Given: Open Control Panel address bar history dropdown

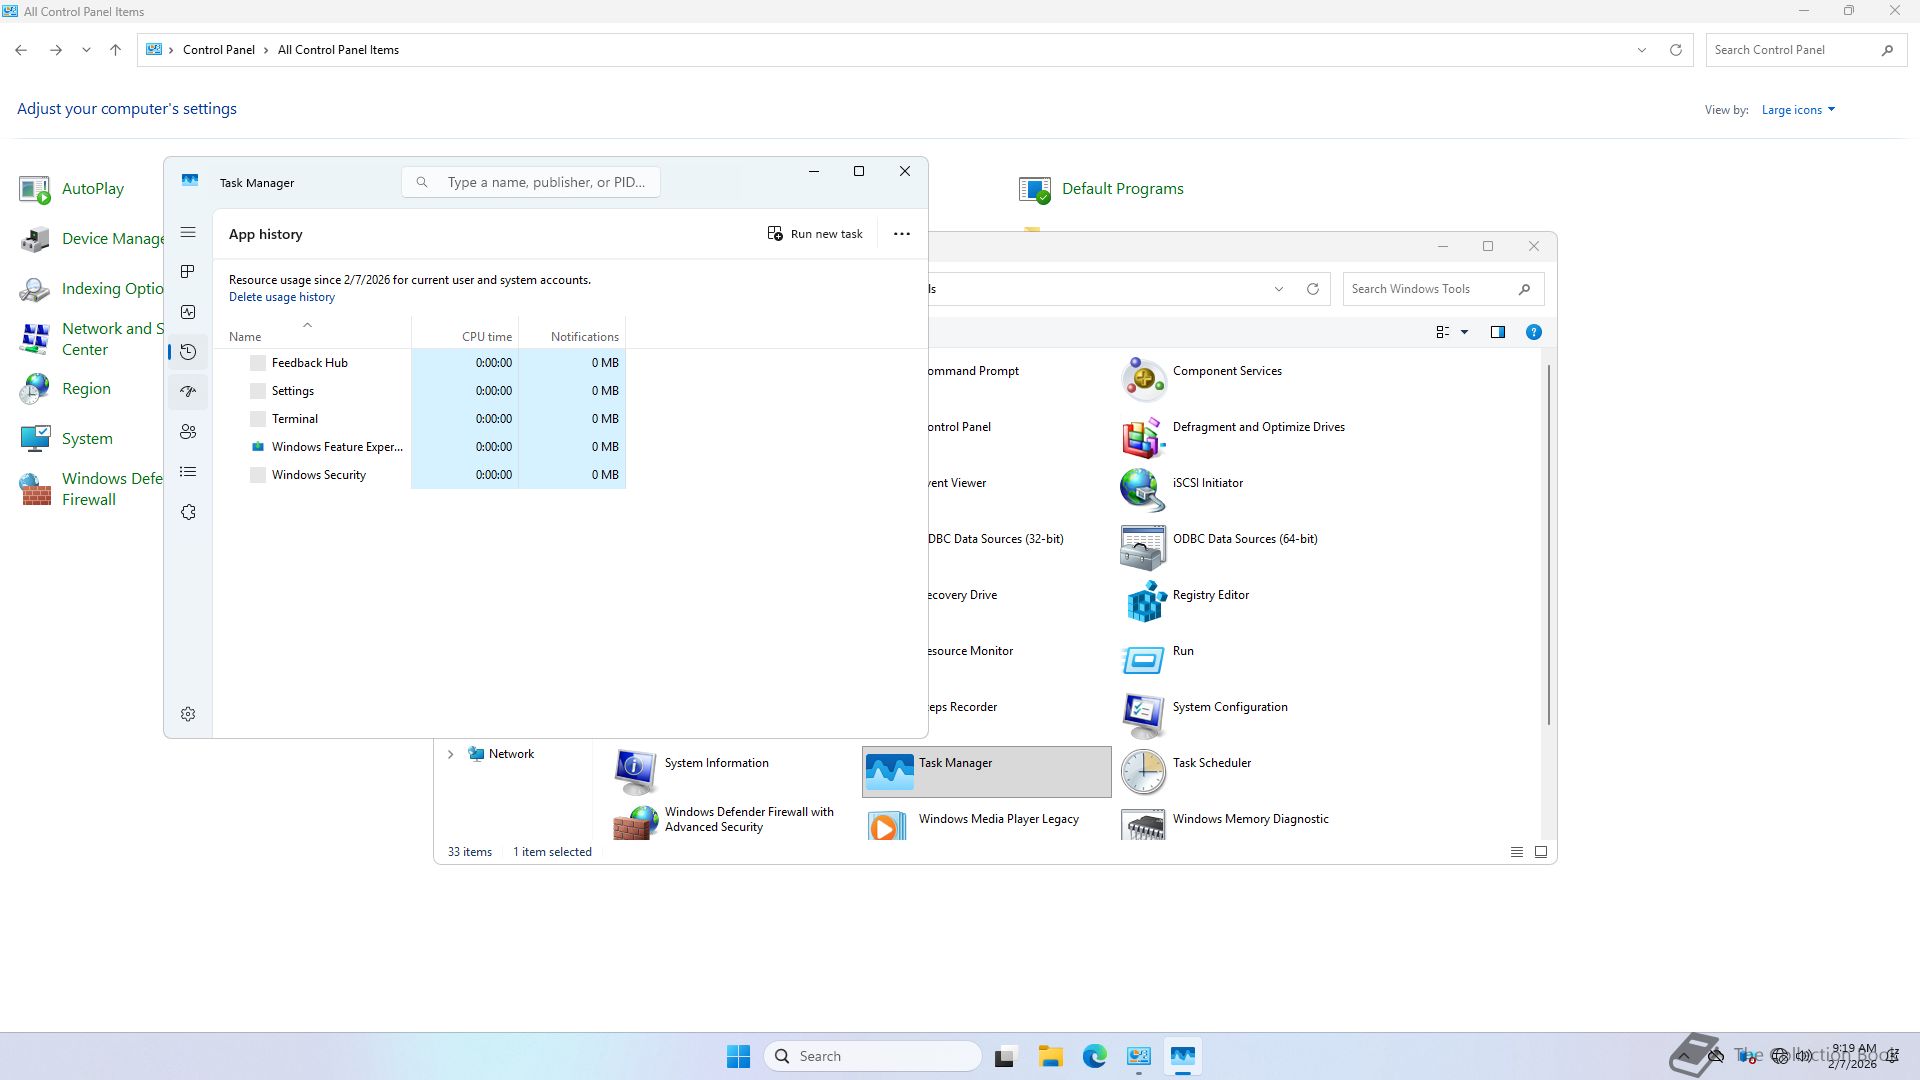Looking at the screenshot, I should click(1641, 50).
